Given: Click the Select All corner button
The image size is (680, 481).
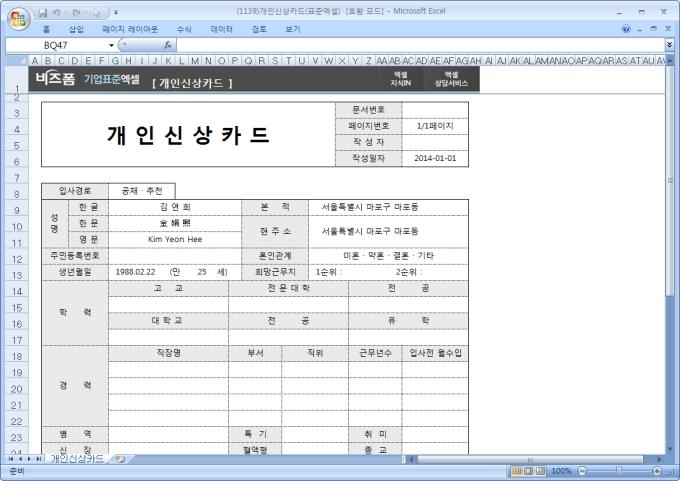Looking at the screenshot, I should click(x=17, y=61).
